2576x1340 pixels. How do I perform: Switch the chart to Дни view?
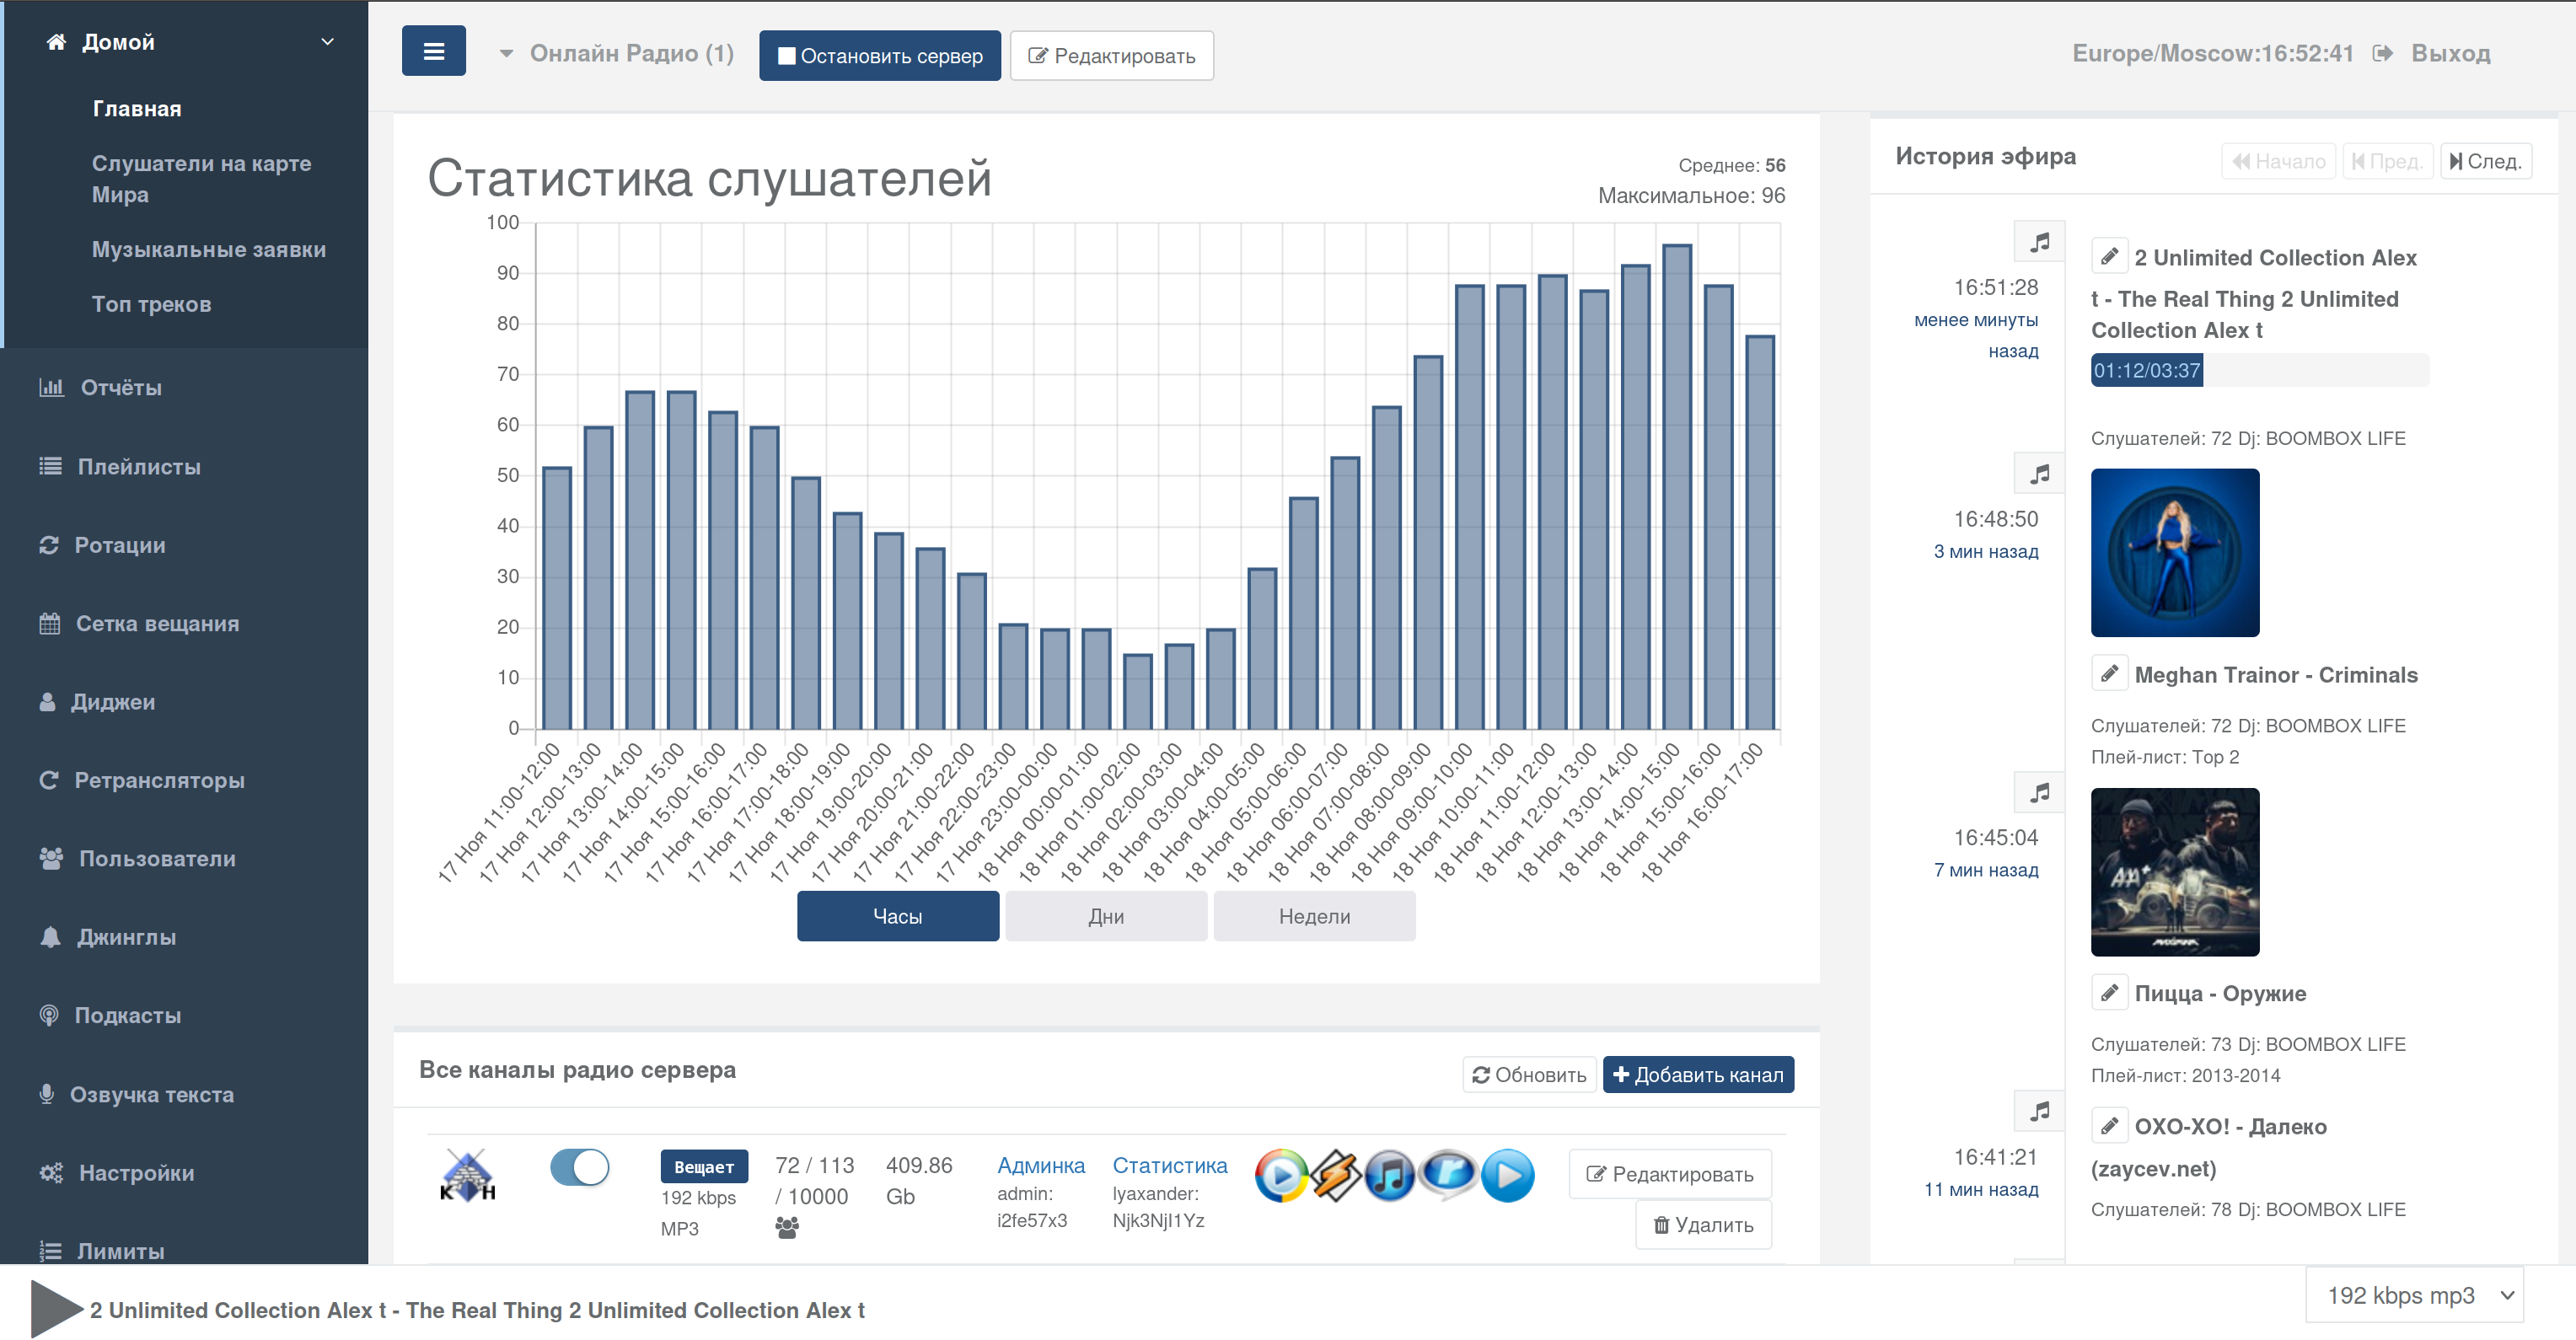pyautogui.click(x=1105, y=916)
